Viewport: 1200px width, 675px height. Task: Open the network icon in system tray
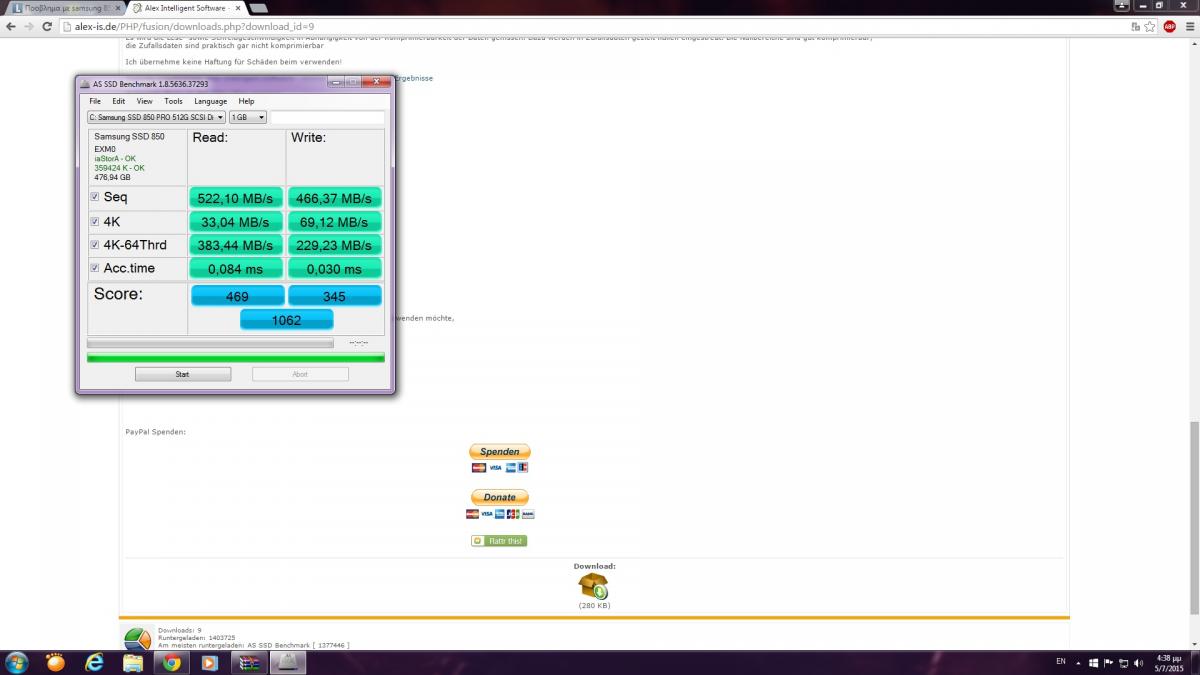pyautogui.click(x=1124, y=662)
